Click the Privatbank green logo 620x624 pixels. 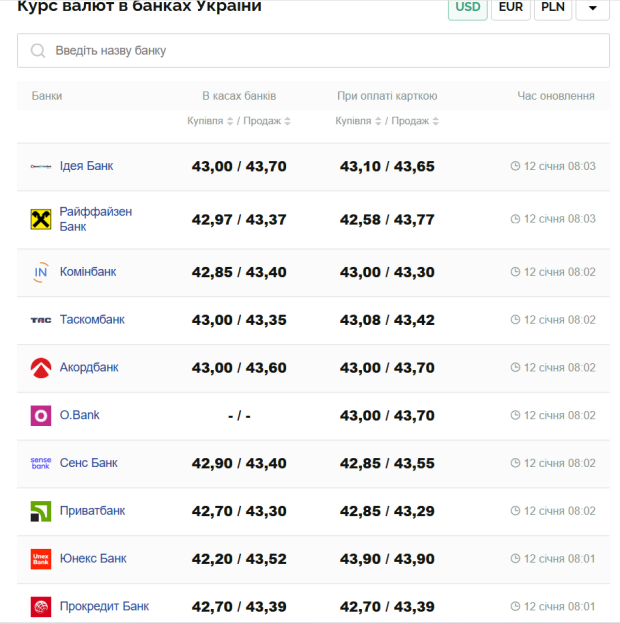click(41, 511)
